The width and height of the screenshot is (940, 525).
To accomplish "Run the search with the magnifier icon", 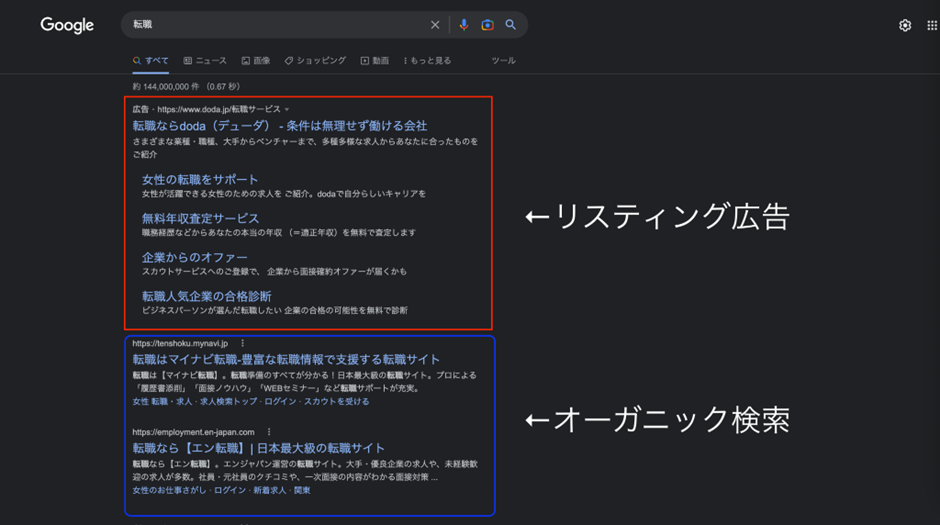I will [510, 25].
